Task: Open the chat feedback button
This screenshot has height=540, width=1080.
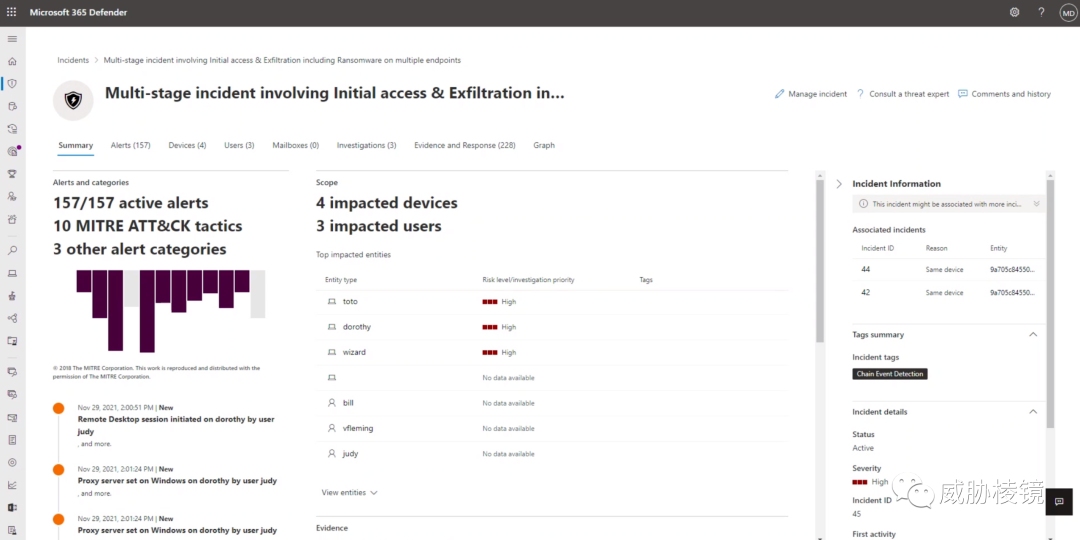Action: [1059, 501]
